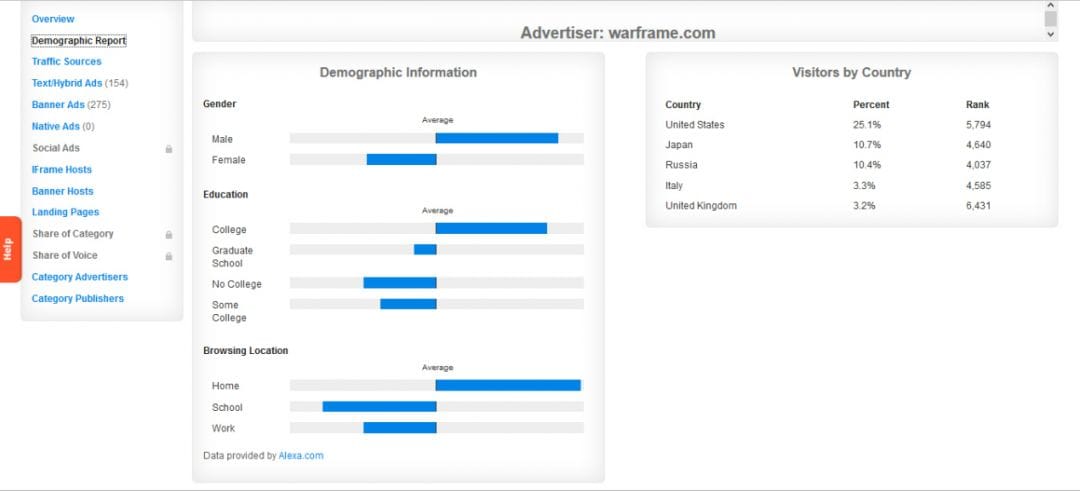Open Category Advertisers page
The height and width of the screenshot is (491, 1080).
[80, 277]
